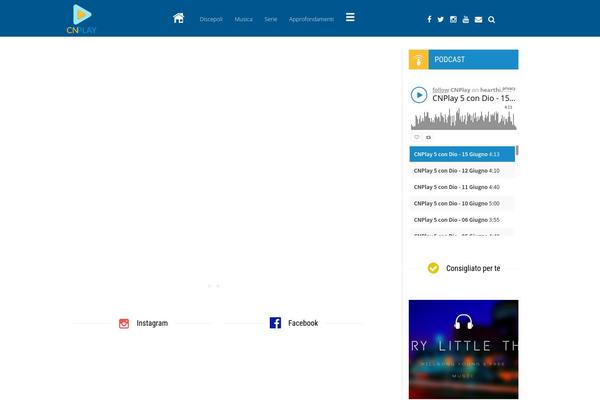Play the podcast track
The width and height of the screenshot is (600, 400).
[x=419, y=95]
